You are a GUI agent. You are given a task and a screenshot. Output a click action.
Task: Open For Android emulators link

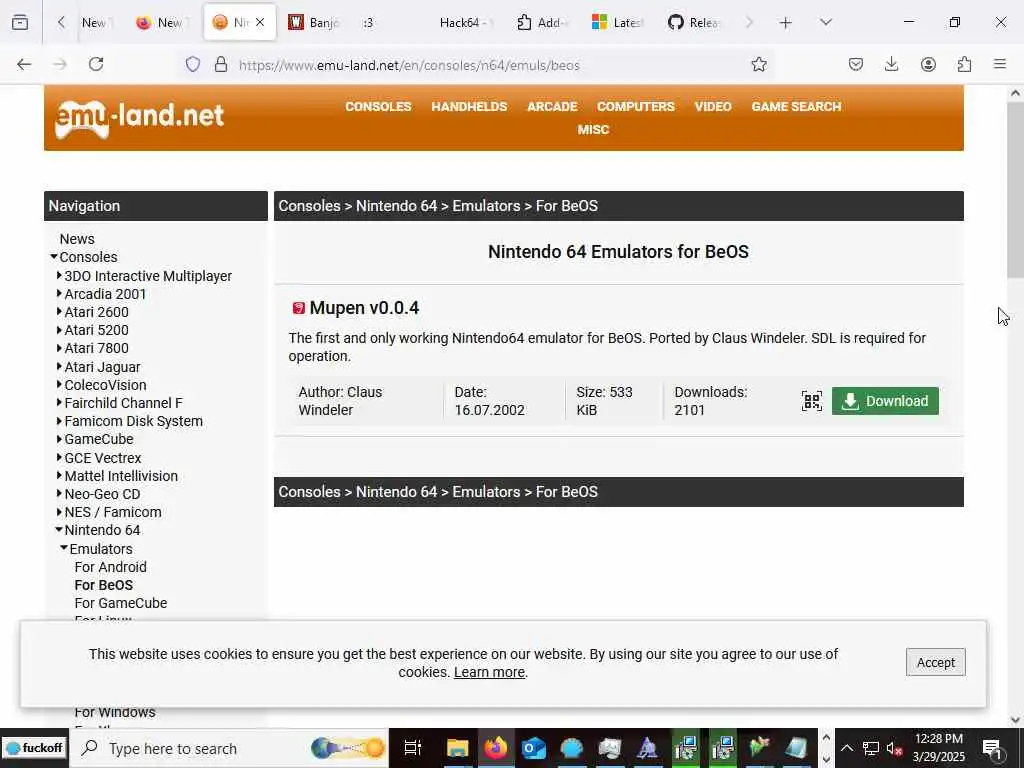[110, 567]
